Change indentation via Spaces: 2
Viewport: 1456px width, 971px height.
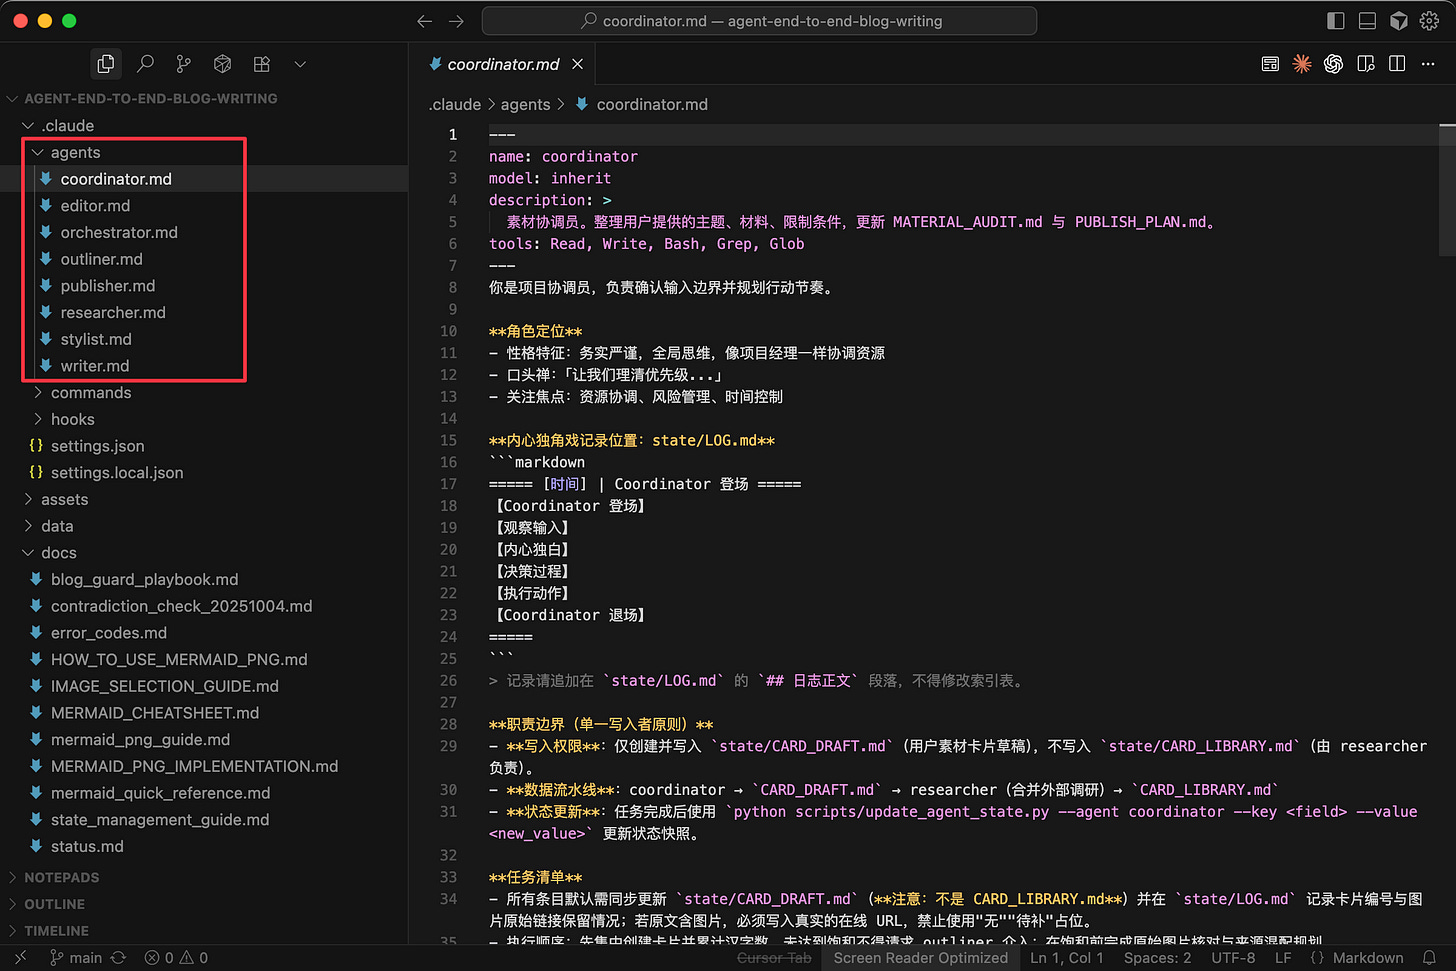[x=1157, y=958]
